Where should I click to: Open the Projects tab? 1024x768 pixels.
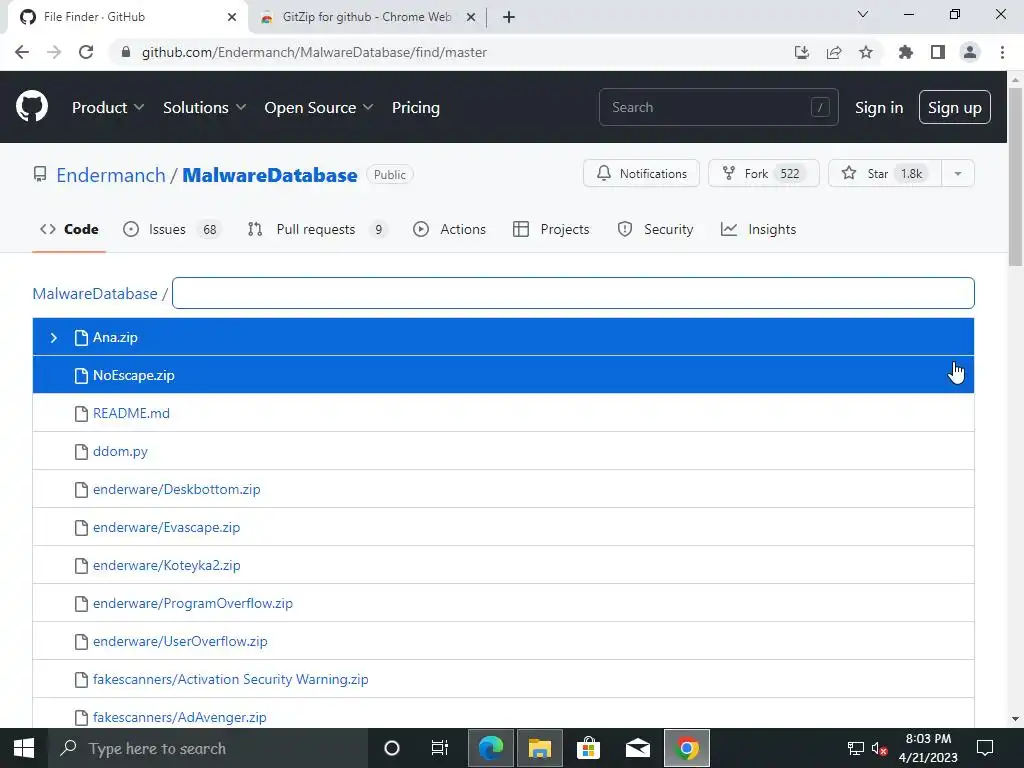click(x=551, y=229)
